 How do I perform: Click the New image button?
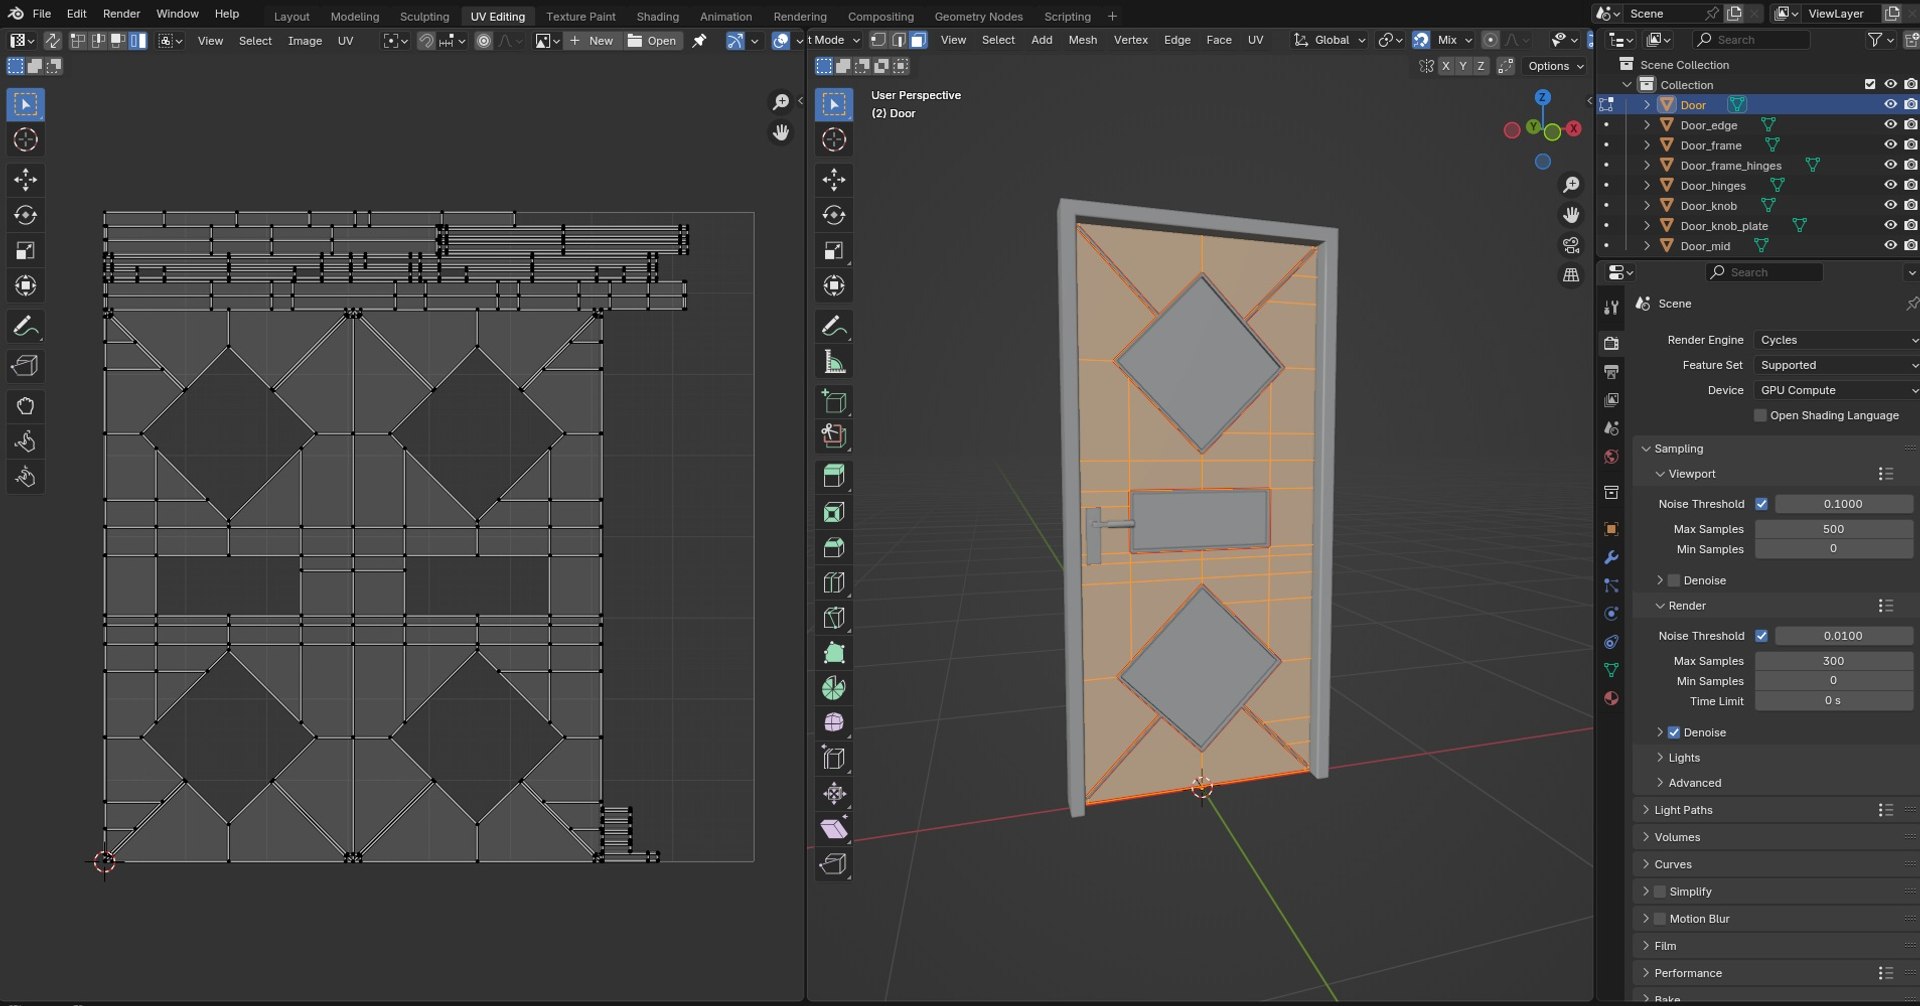(x=590, y=41)
